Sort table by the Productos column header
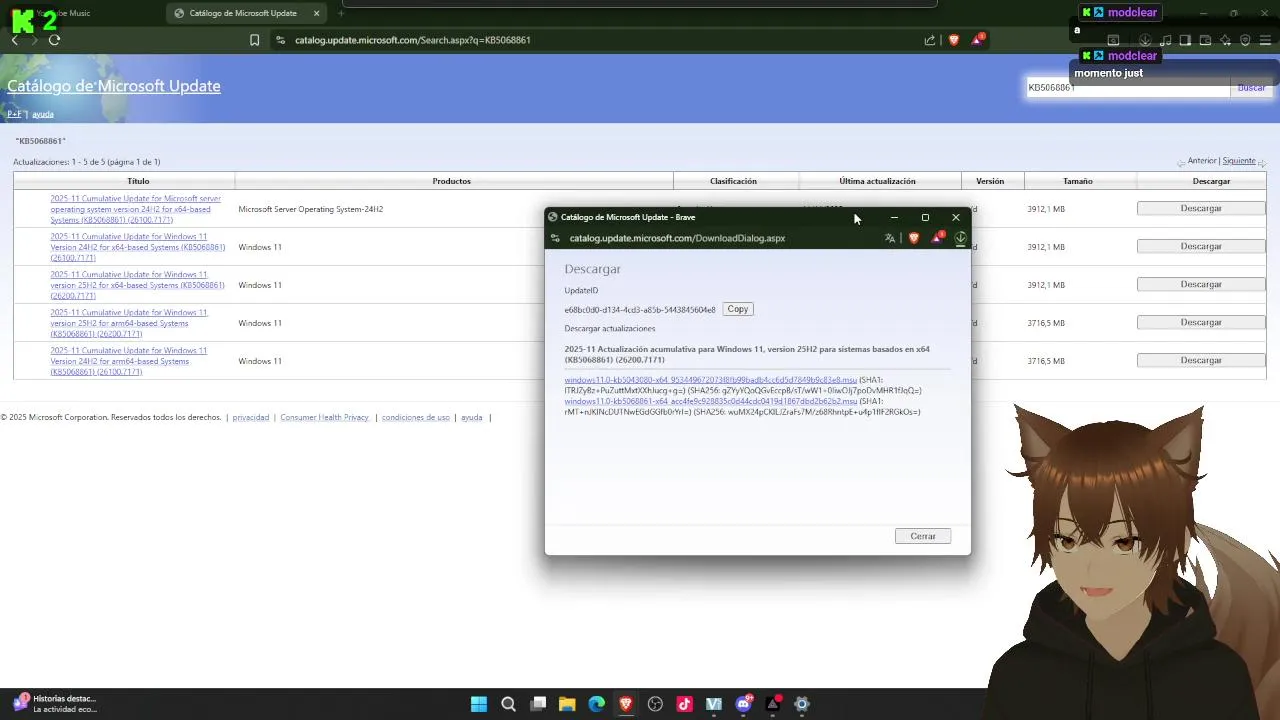Image resolution: width=1280 pixels, height=720 pixels. tap(452, 181)
